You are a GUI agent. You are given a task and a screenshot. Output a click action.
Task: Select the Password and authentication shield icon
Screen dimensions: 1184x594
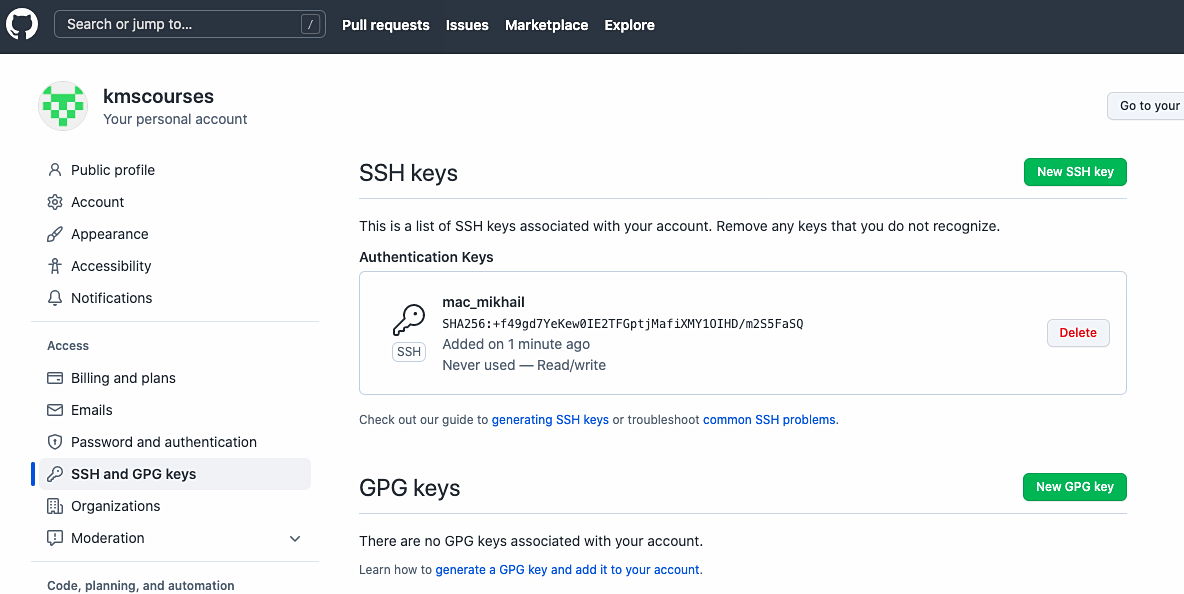point(55,442)
